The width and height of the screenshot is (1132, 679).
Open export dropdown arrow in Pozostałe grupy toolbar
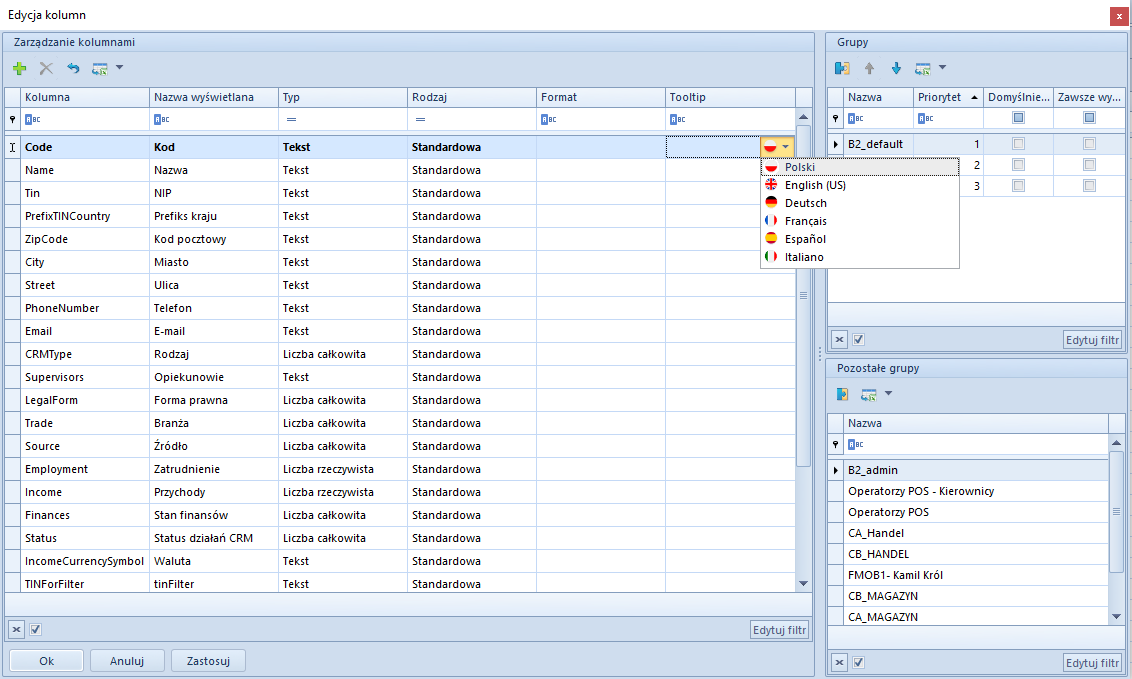pos(888,393)
